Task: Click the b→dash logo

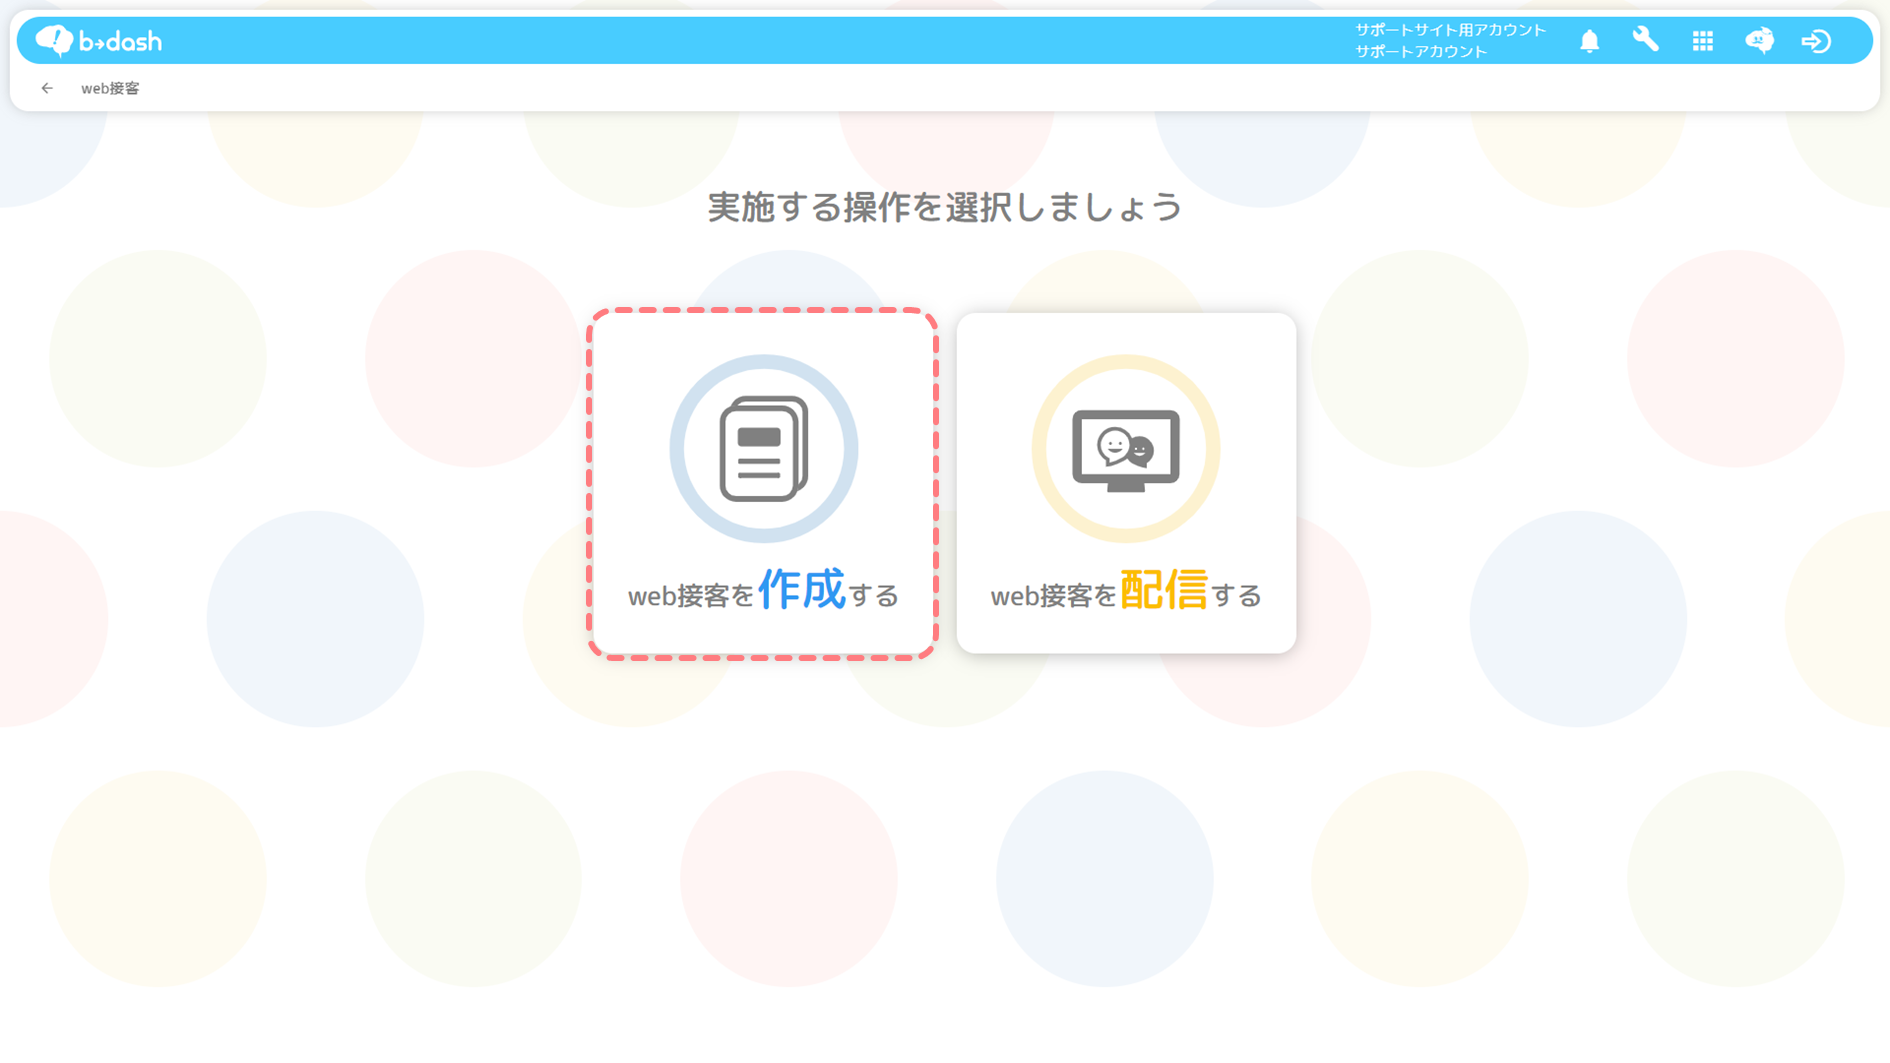Action: [98, 41]
